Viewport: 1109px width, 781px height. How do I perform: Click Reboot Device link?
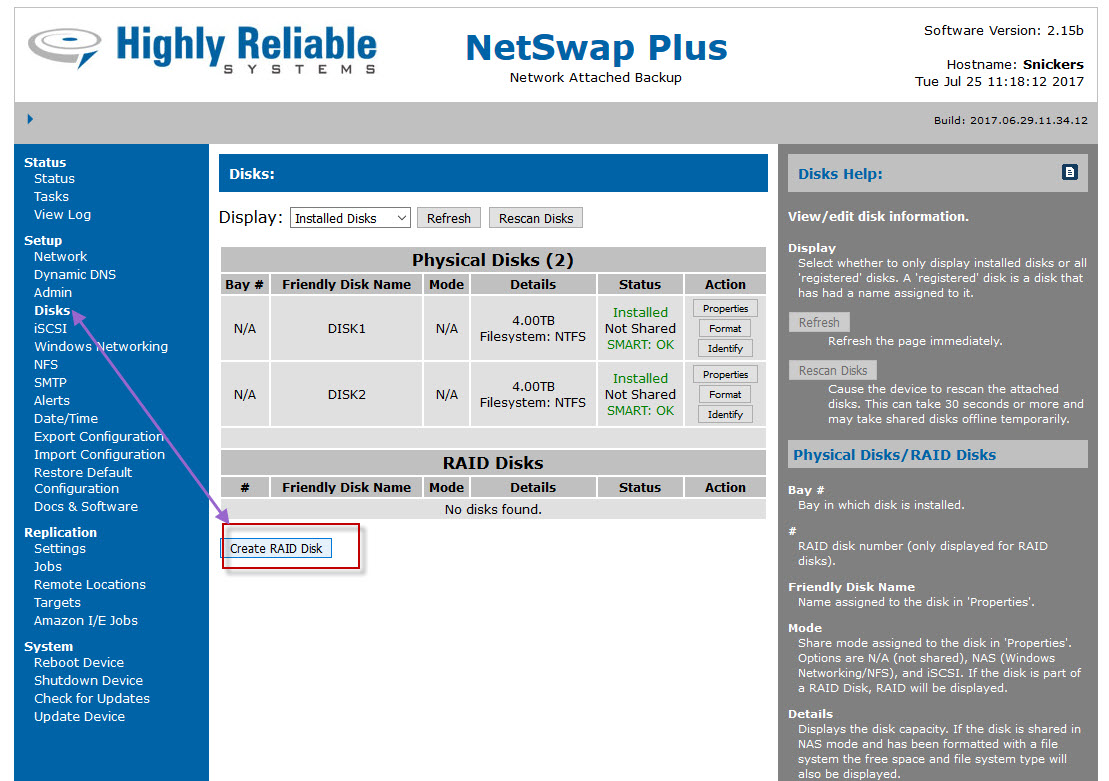(x=79, y=663)
